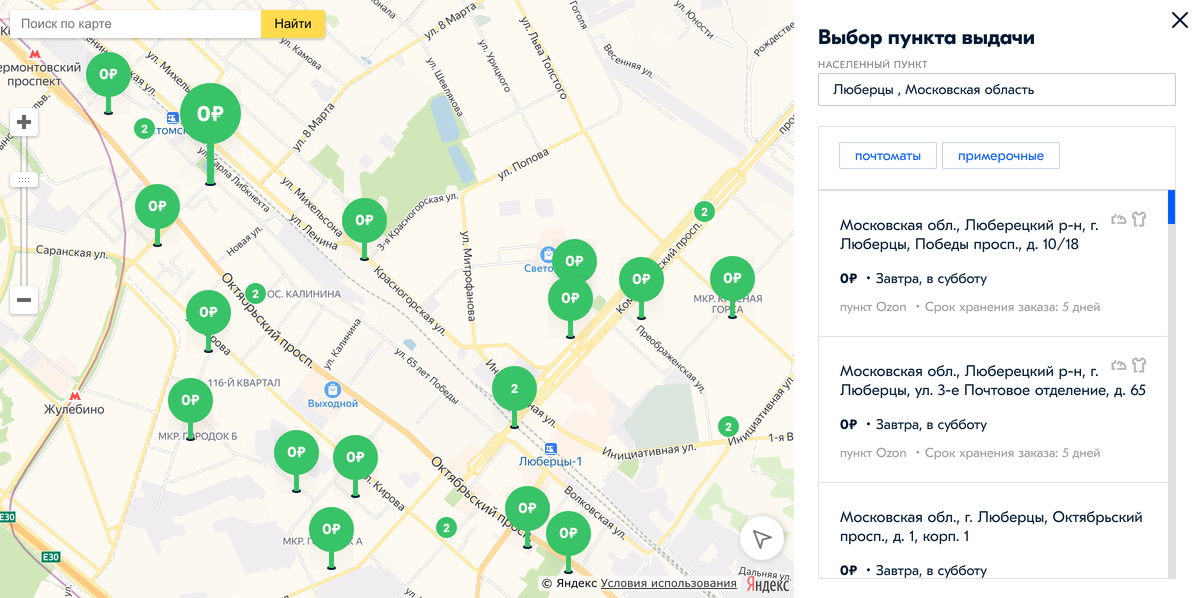Open Условия использования link
Viewport: 1200px width, 598px height.
click(668, 583)
